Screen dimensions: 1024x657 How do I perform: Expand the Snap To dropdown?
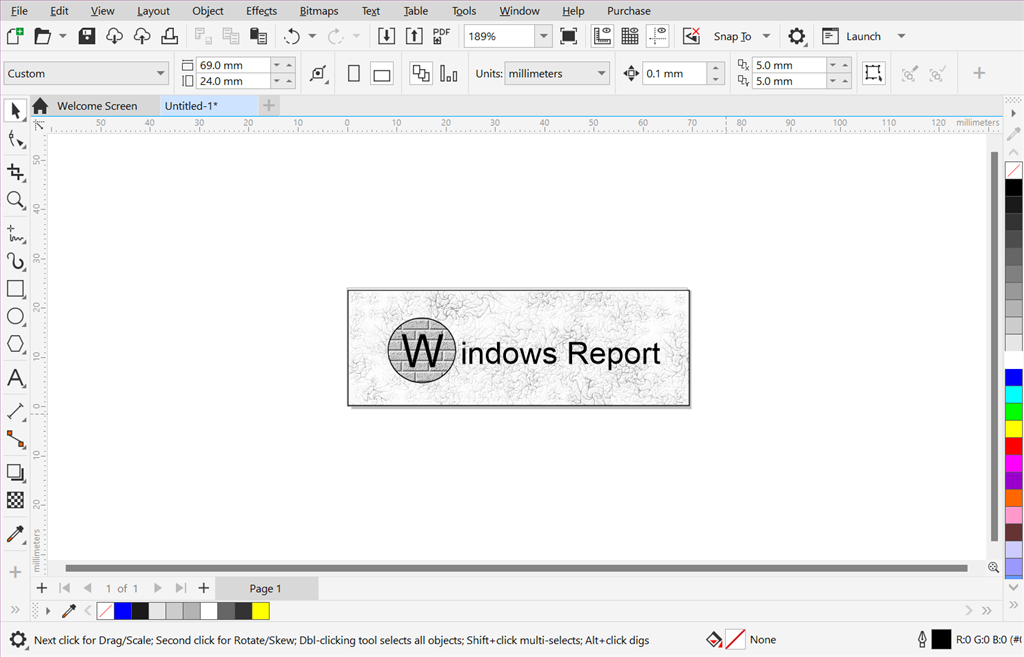point(766,36)
